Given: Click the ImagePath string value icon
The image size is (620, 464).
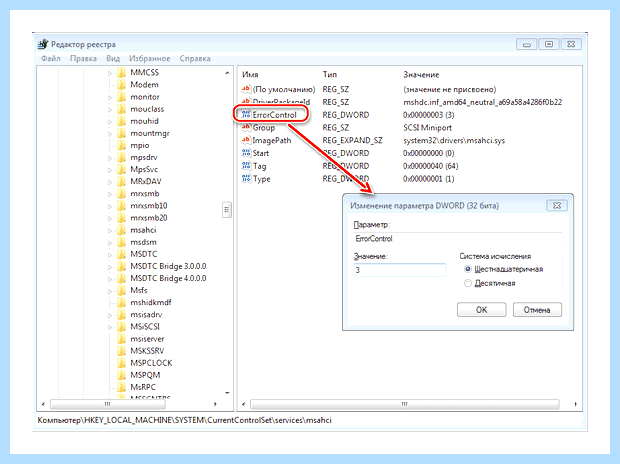Looking at the screenshot, I should coord(246,140).
